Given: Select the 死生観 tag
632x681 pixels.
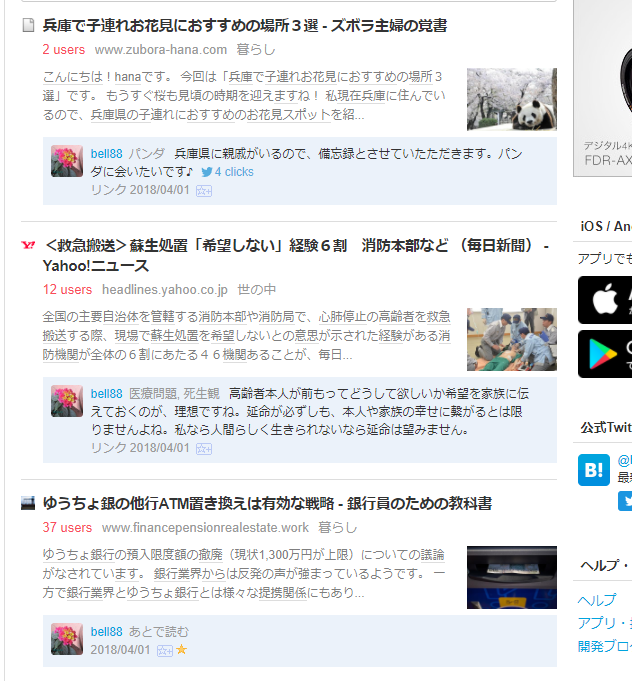Looking at the screenshot, I should coord(202,394).
